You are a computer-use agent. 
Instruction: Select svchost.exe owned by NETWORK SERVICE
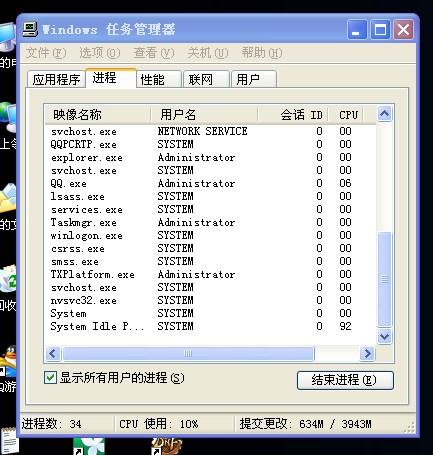[x=211, y=131]
